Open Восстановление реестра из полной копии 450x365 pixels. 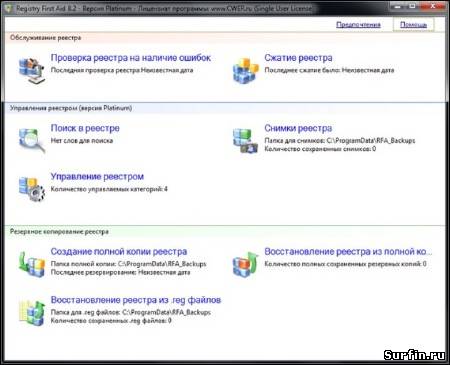[x=348, y=251]
